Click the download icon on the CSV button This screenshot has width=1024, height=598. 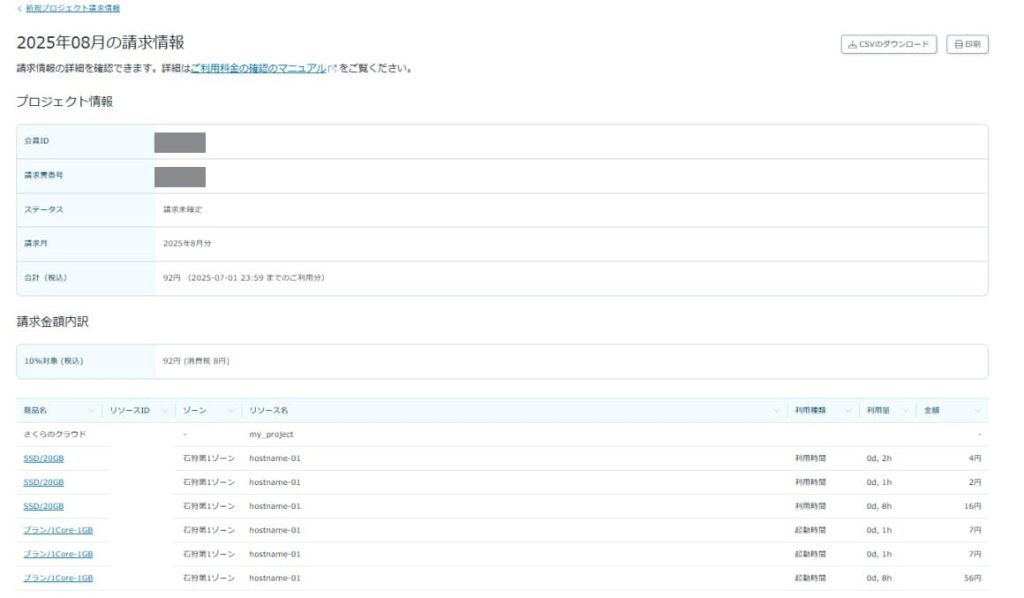(x=852, y=45)
